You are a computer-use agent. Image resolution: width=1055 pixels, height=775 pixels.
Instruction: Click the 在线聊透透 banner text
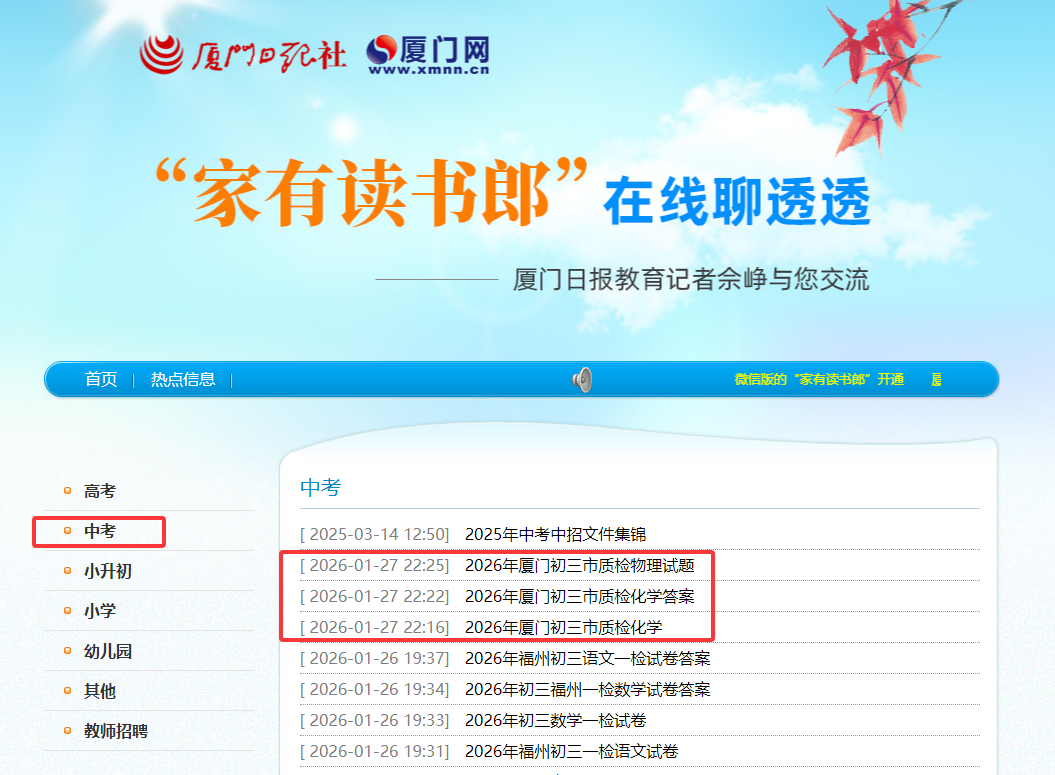pos(737,201)
